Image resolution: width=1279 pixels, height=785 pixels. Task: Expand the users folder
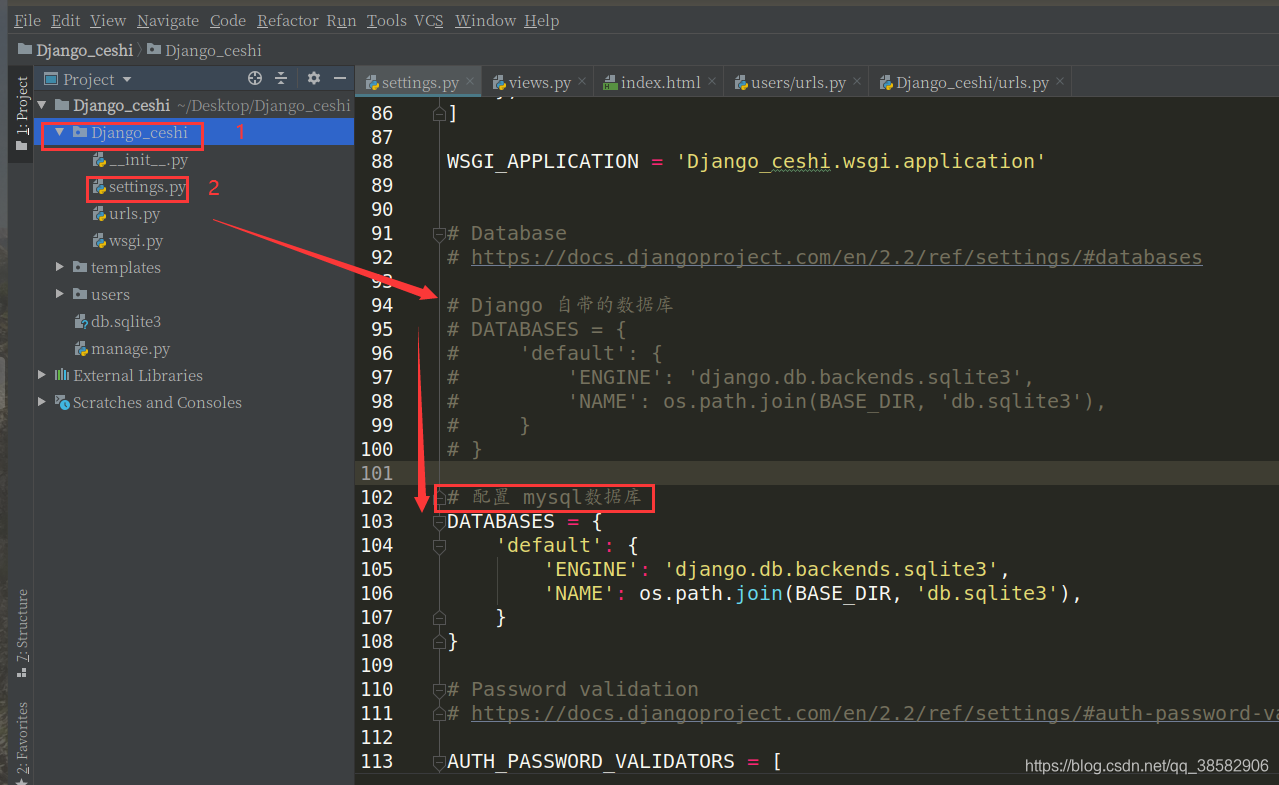pyautogui.click(x=58, y=294)
